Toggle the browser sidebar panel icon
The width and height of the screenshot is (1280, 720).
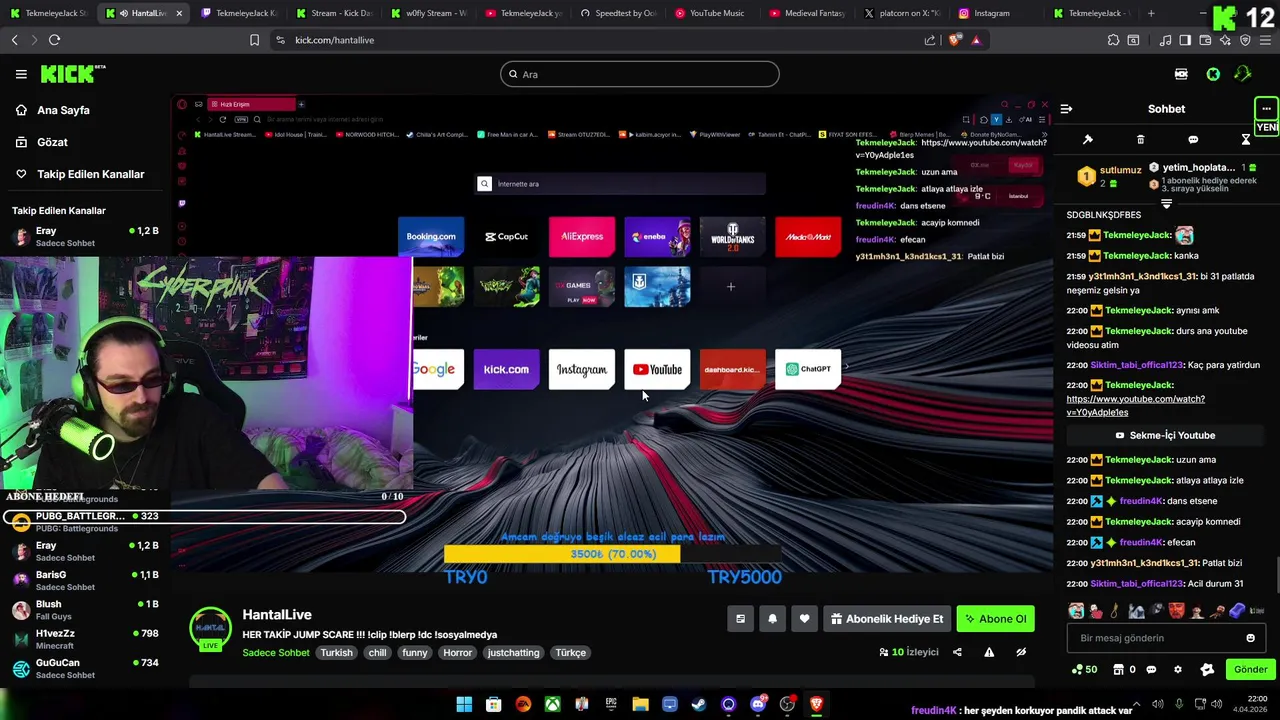(1185, 40)
